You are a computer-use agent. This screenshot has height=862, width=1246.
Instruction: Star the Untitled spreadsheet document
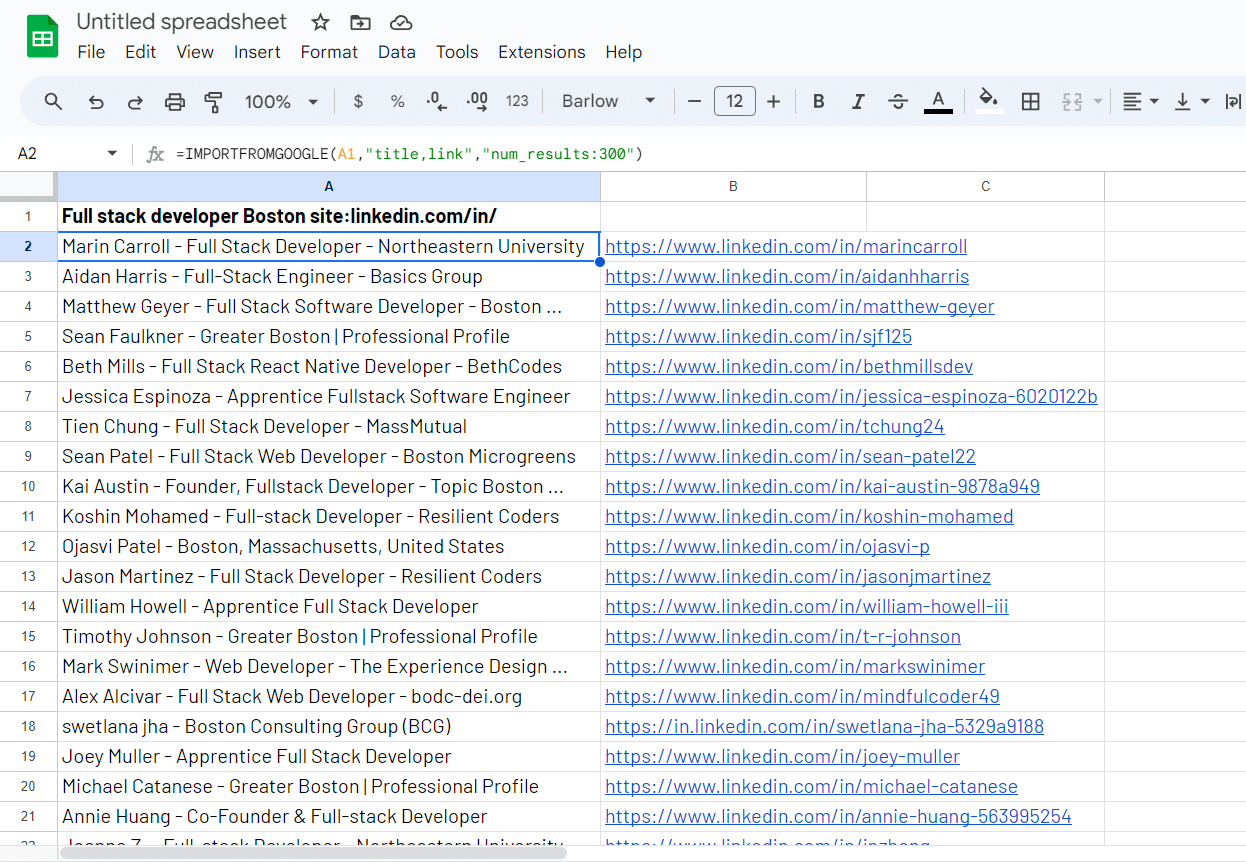pyautogui.click(x=320, y=22)
